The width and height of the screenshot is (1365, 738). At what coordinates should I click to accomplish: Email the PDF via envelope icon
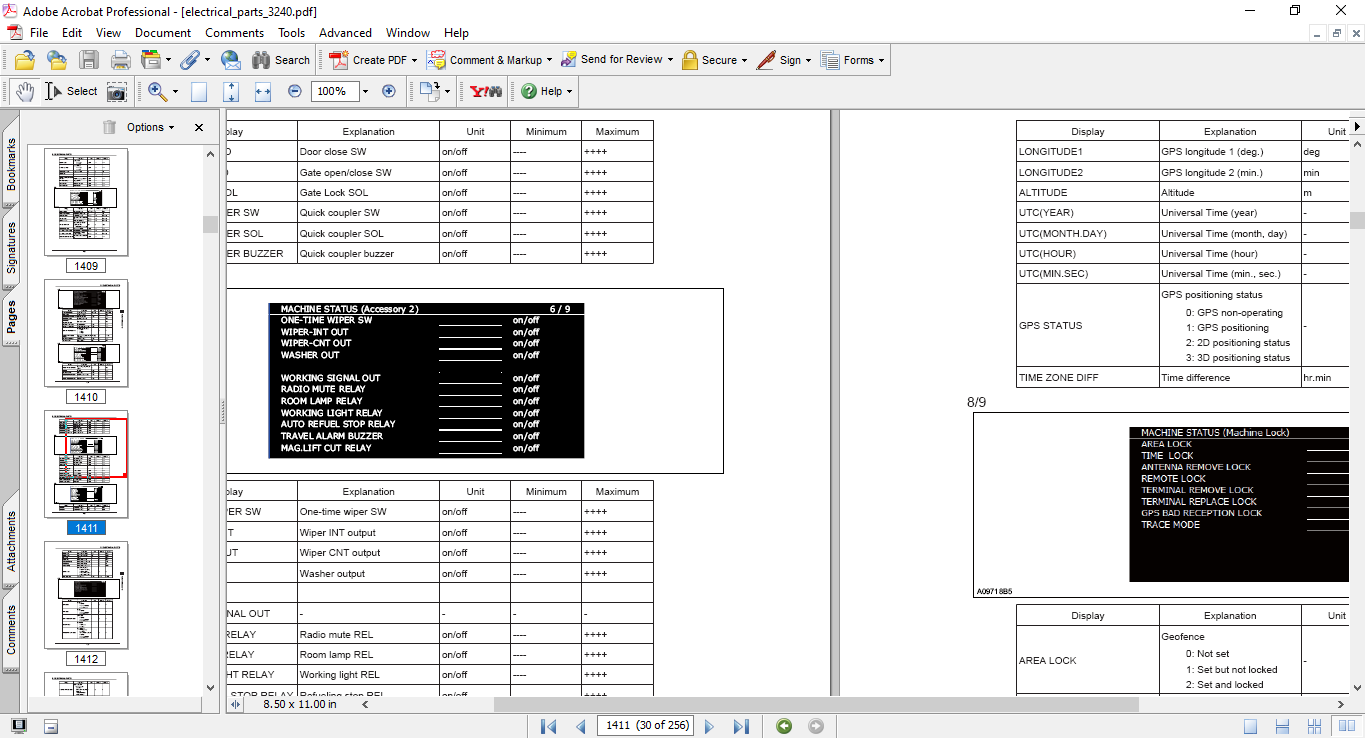[231, 59]
